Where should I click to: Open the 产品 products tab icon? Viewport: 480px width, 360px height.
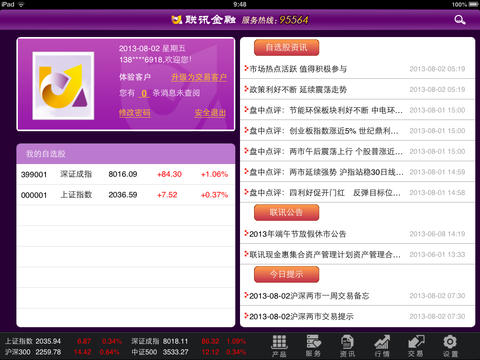[279, 346]
